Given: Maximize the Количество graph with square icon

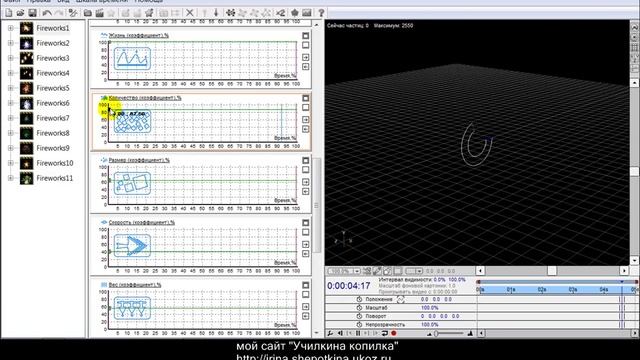Looking at the screenshot, I should coord(306,98).
